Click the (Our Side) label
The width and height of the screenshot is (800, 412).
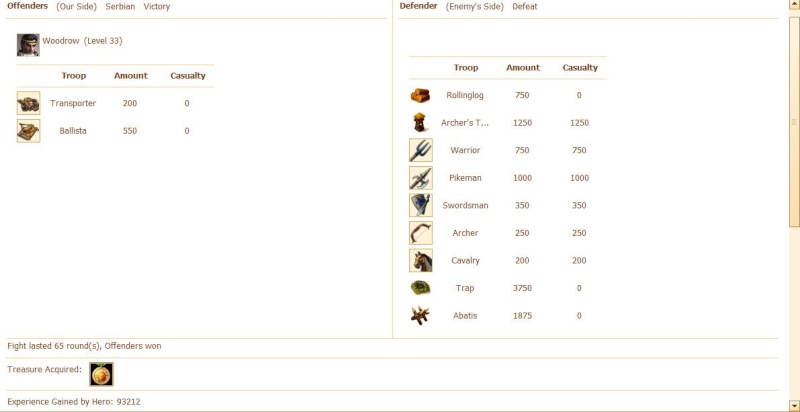coord(77,7)
